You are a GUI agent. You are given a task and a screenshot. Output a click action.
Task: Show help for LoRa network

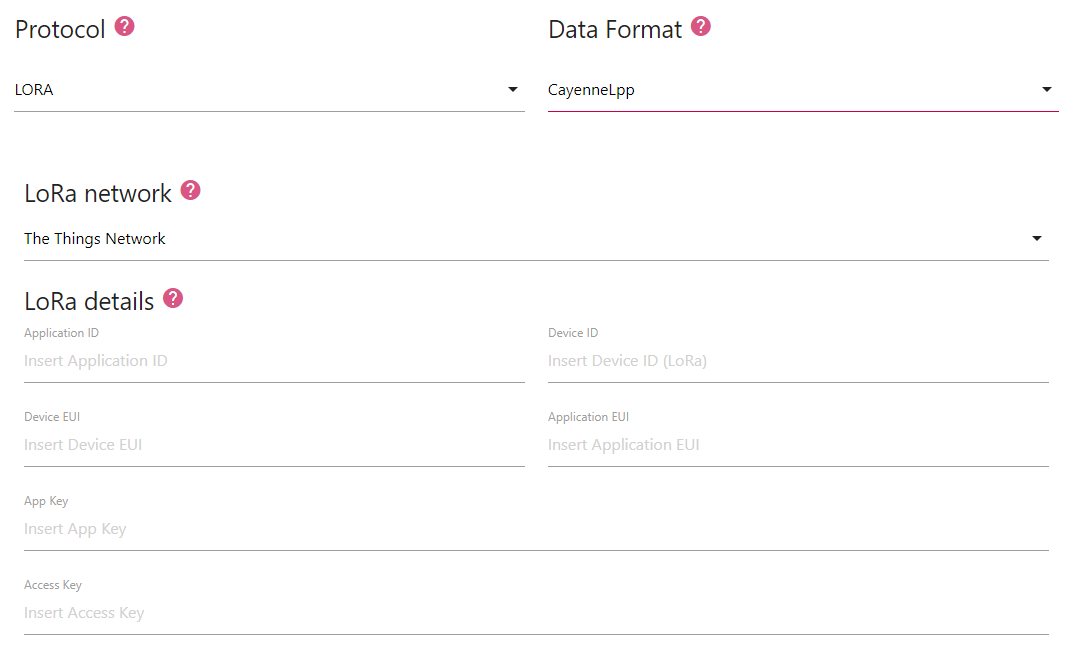(x=190, y=191)
